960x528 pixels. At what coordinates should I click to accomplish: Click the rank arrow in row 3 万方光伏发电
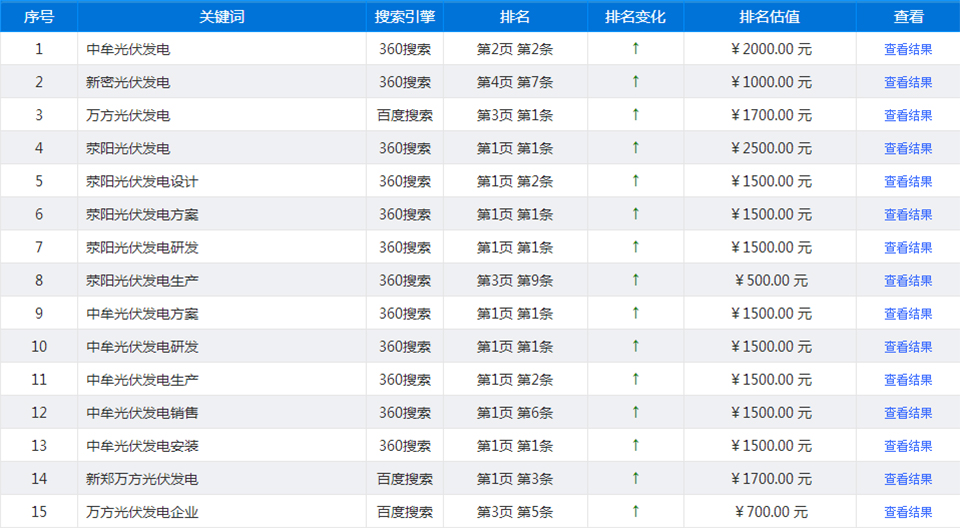(x=636, y=115)
